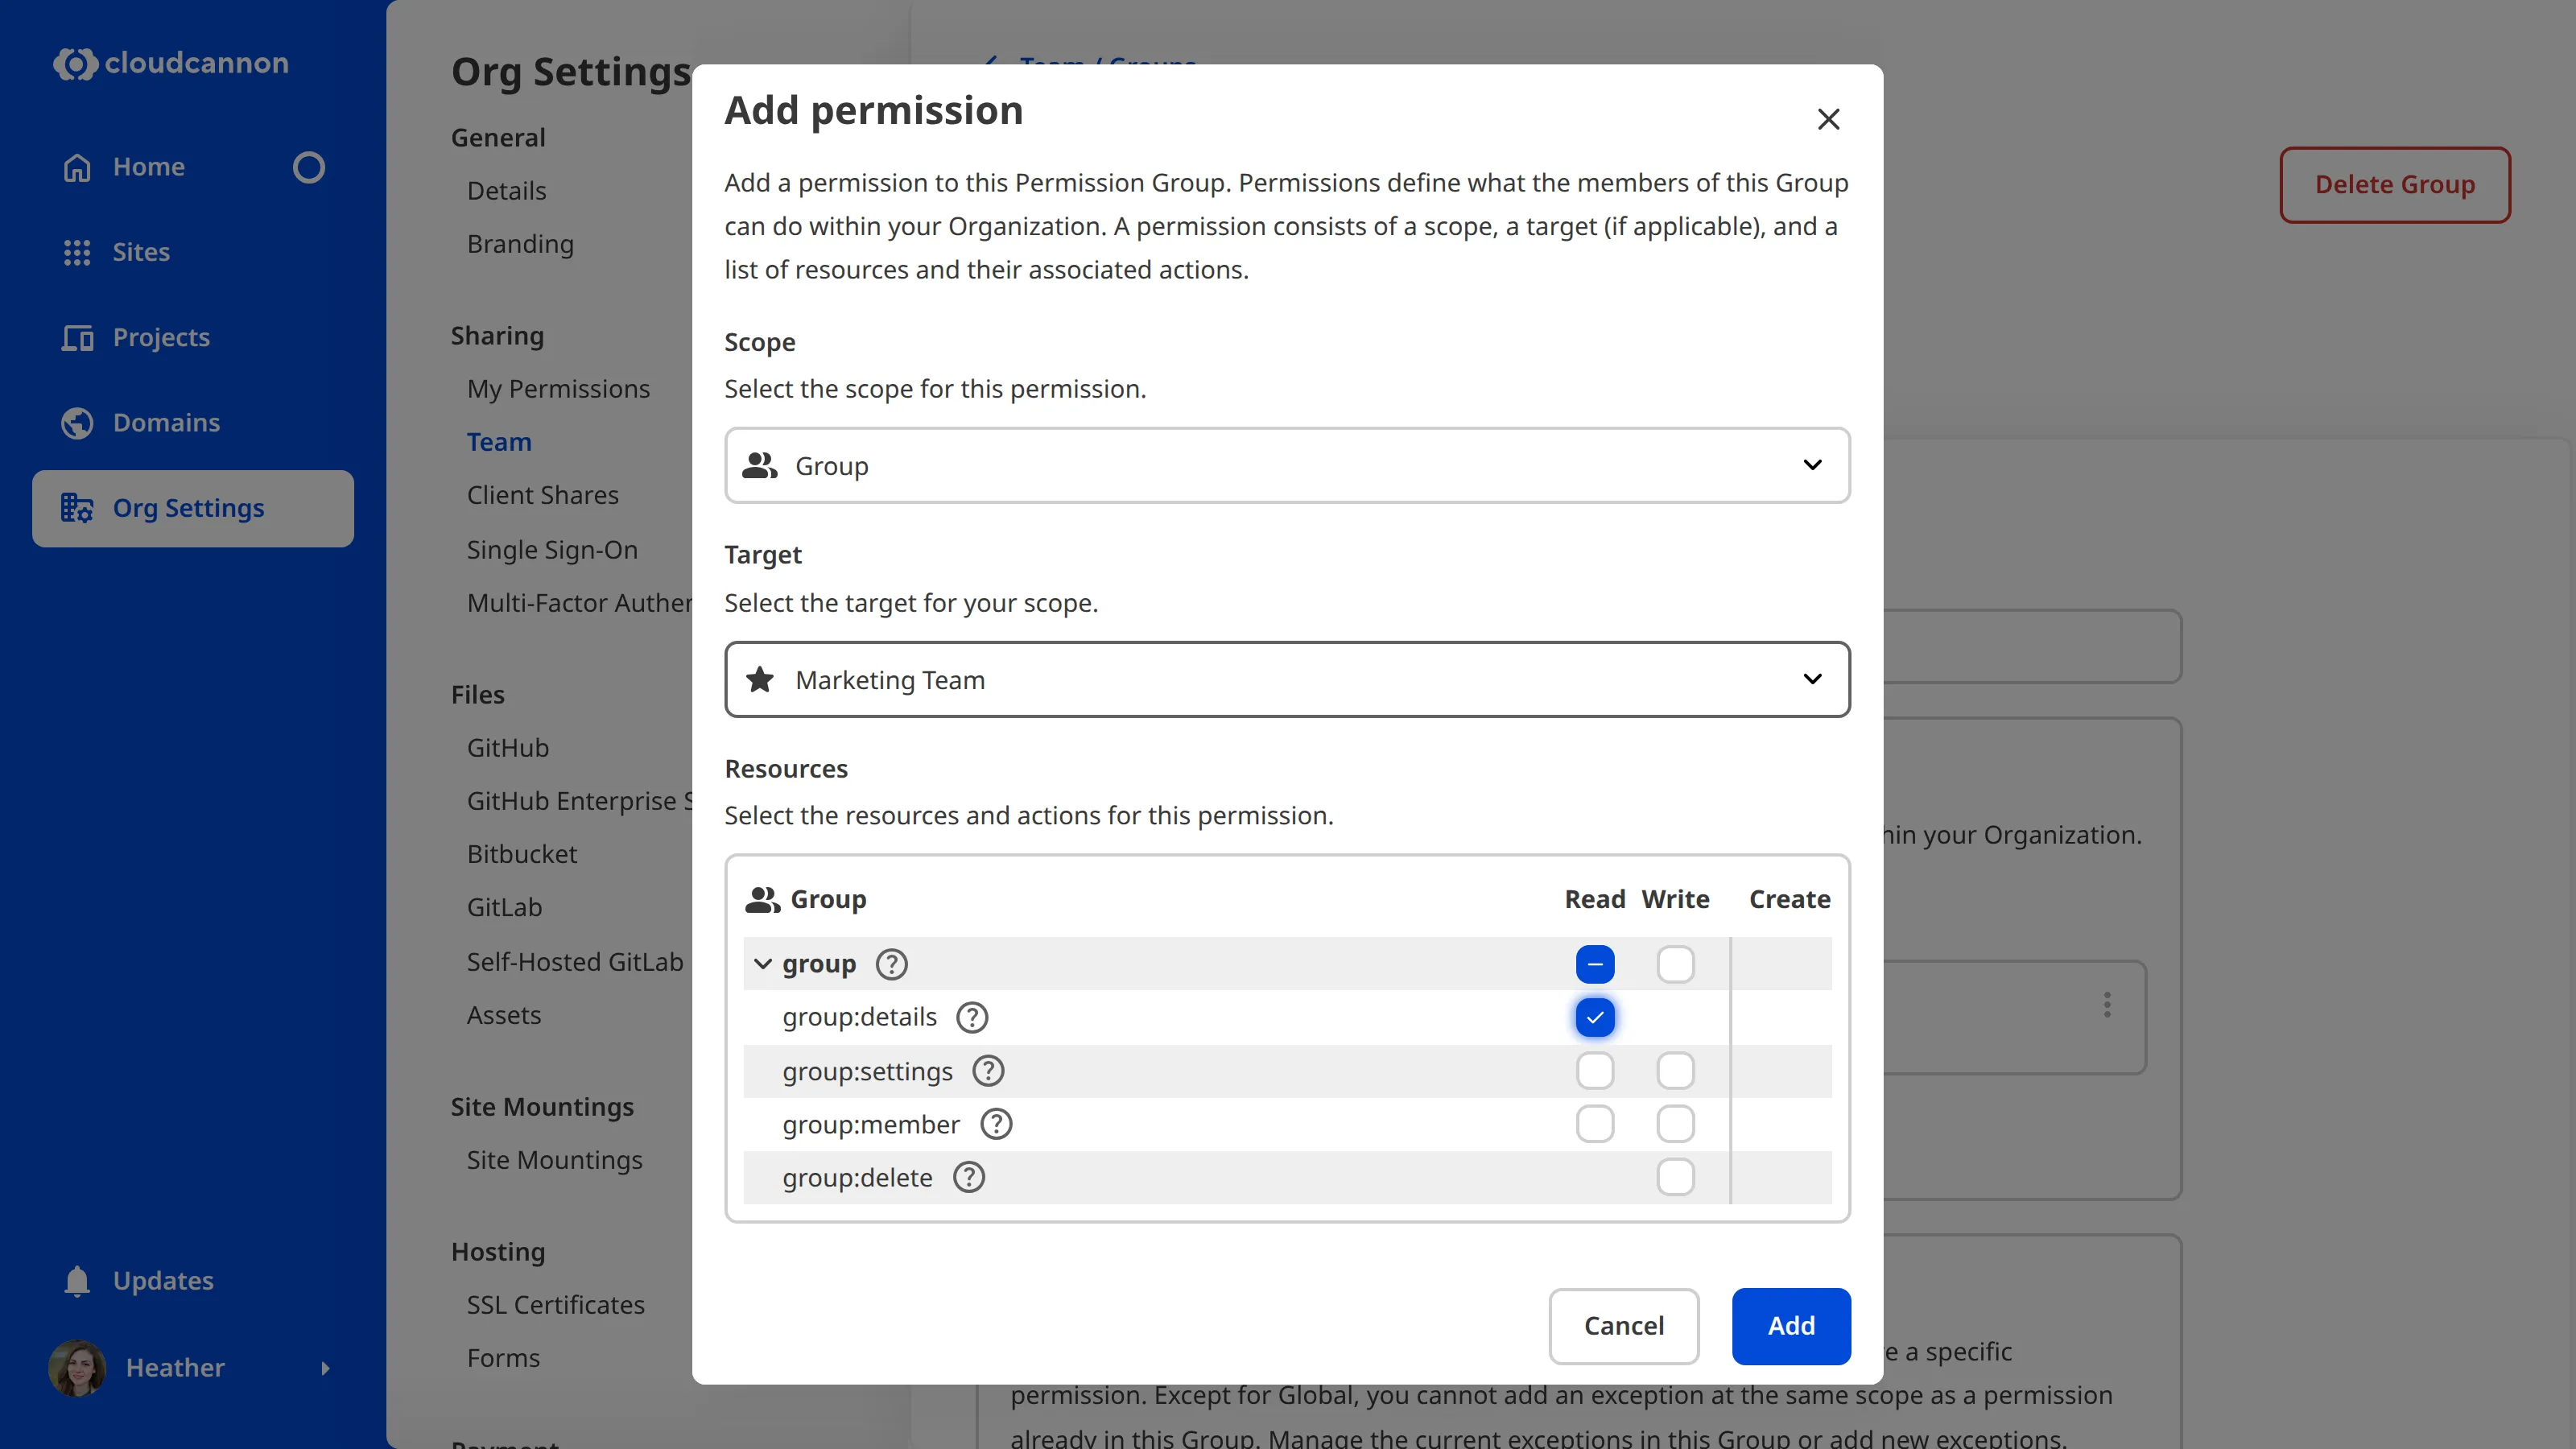Open the help tooltip next to group:details
The height and width of the screenshot is (1449, 2576).
(971, 1017)
